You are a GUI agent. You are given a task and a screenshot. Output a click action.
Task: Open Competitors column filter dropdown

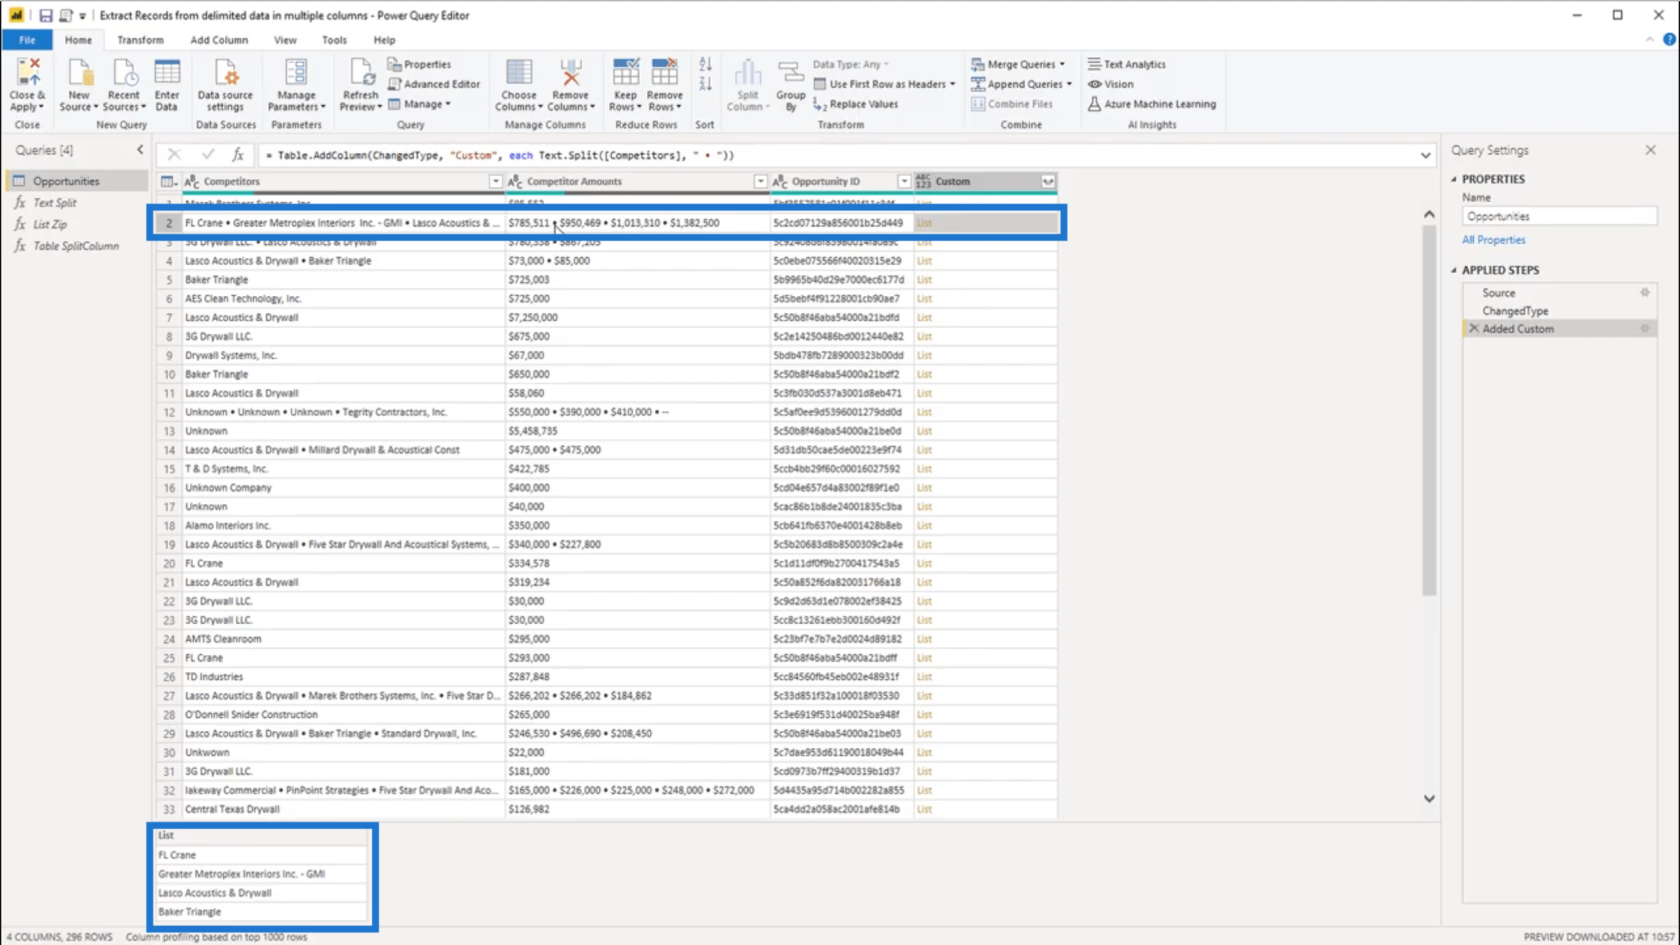[x=495, y=182]
